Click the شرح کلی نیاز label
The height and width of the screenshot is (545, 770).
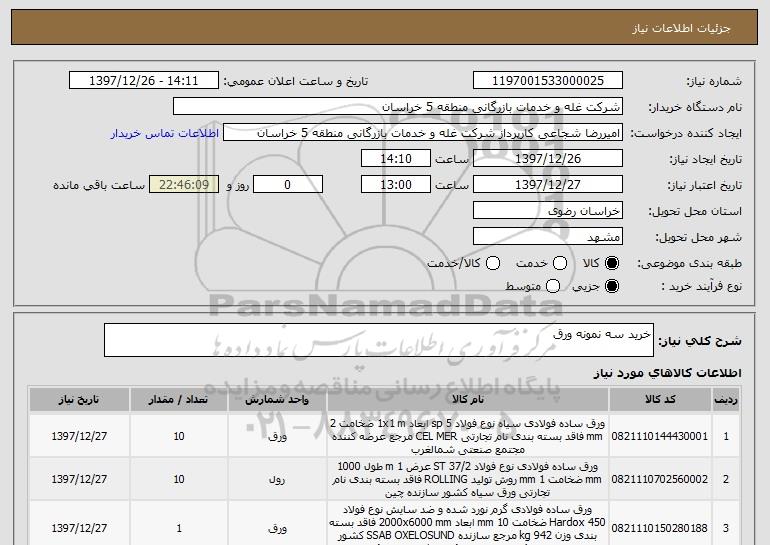(700, 341)
